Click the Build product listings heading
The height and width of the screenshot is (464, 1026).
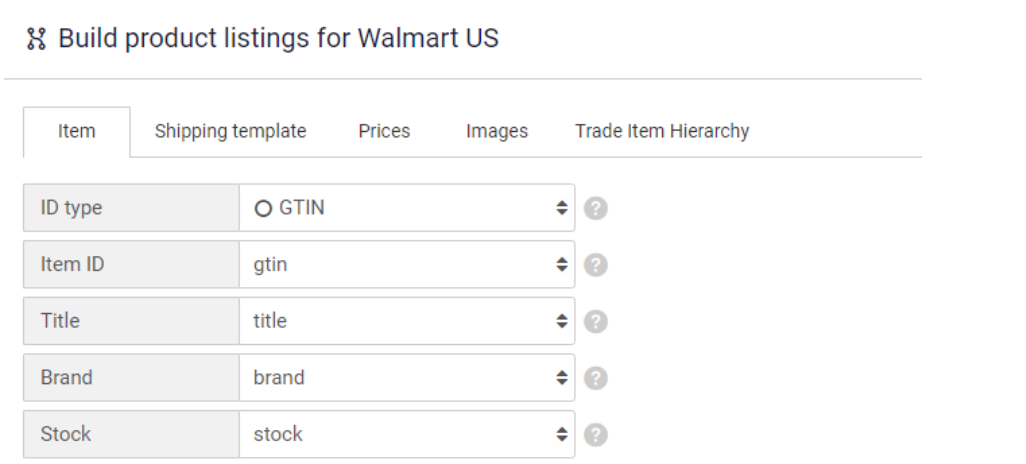278,38
